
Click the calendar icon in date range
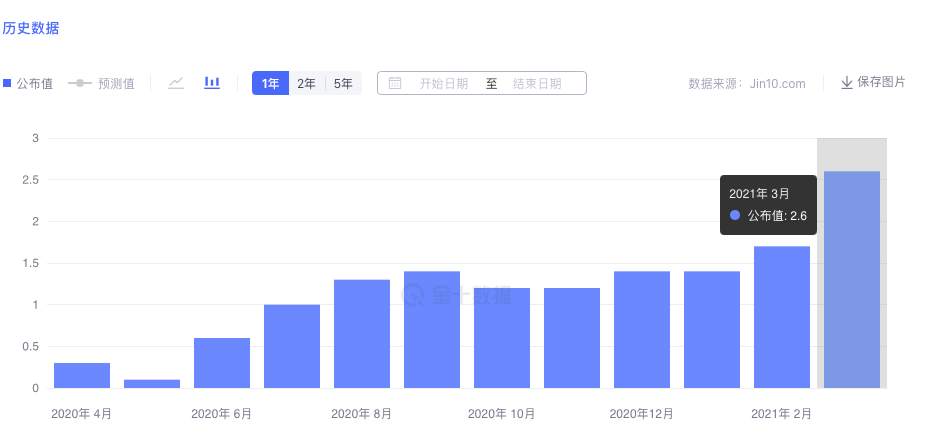395,83
